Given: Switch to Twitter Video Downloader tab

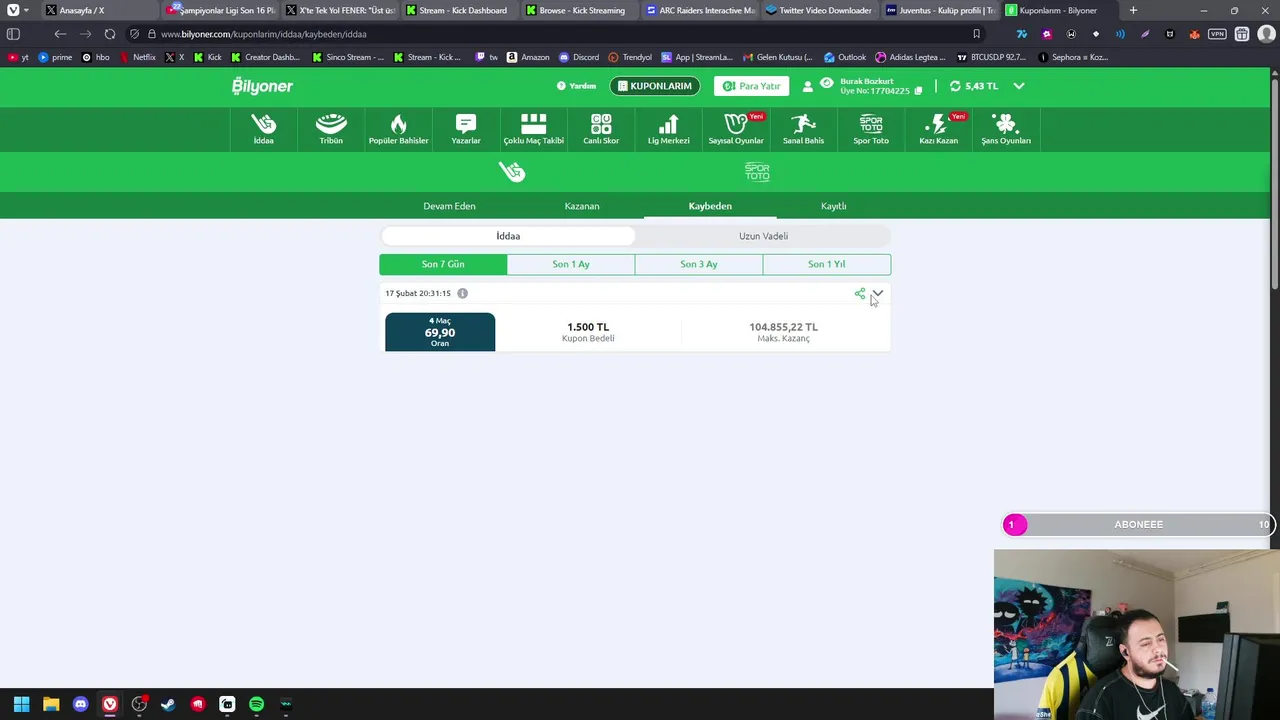Looking at the screenshot, I should click(818, 10).
